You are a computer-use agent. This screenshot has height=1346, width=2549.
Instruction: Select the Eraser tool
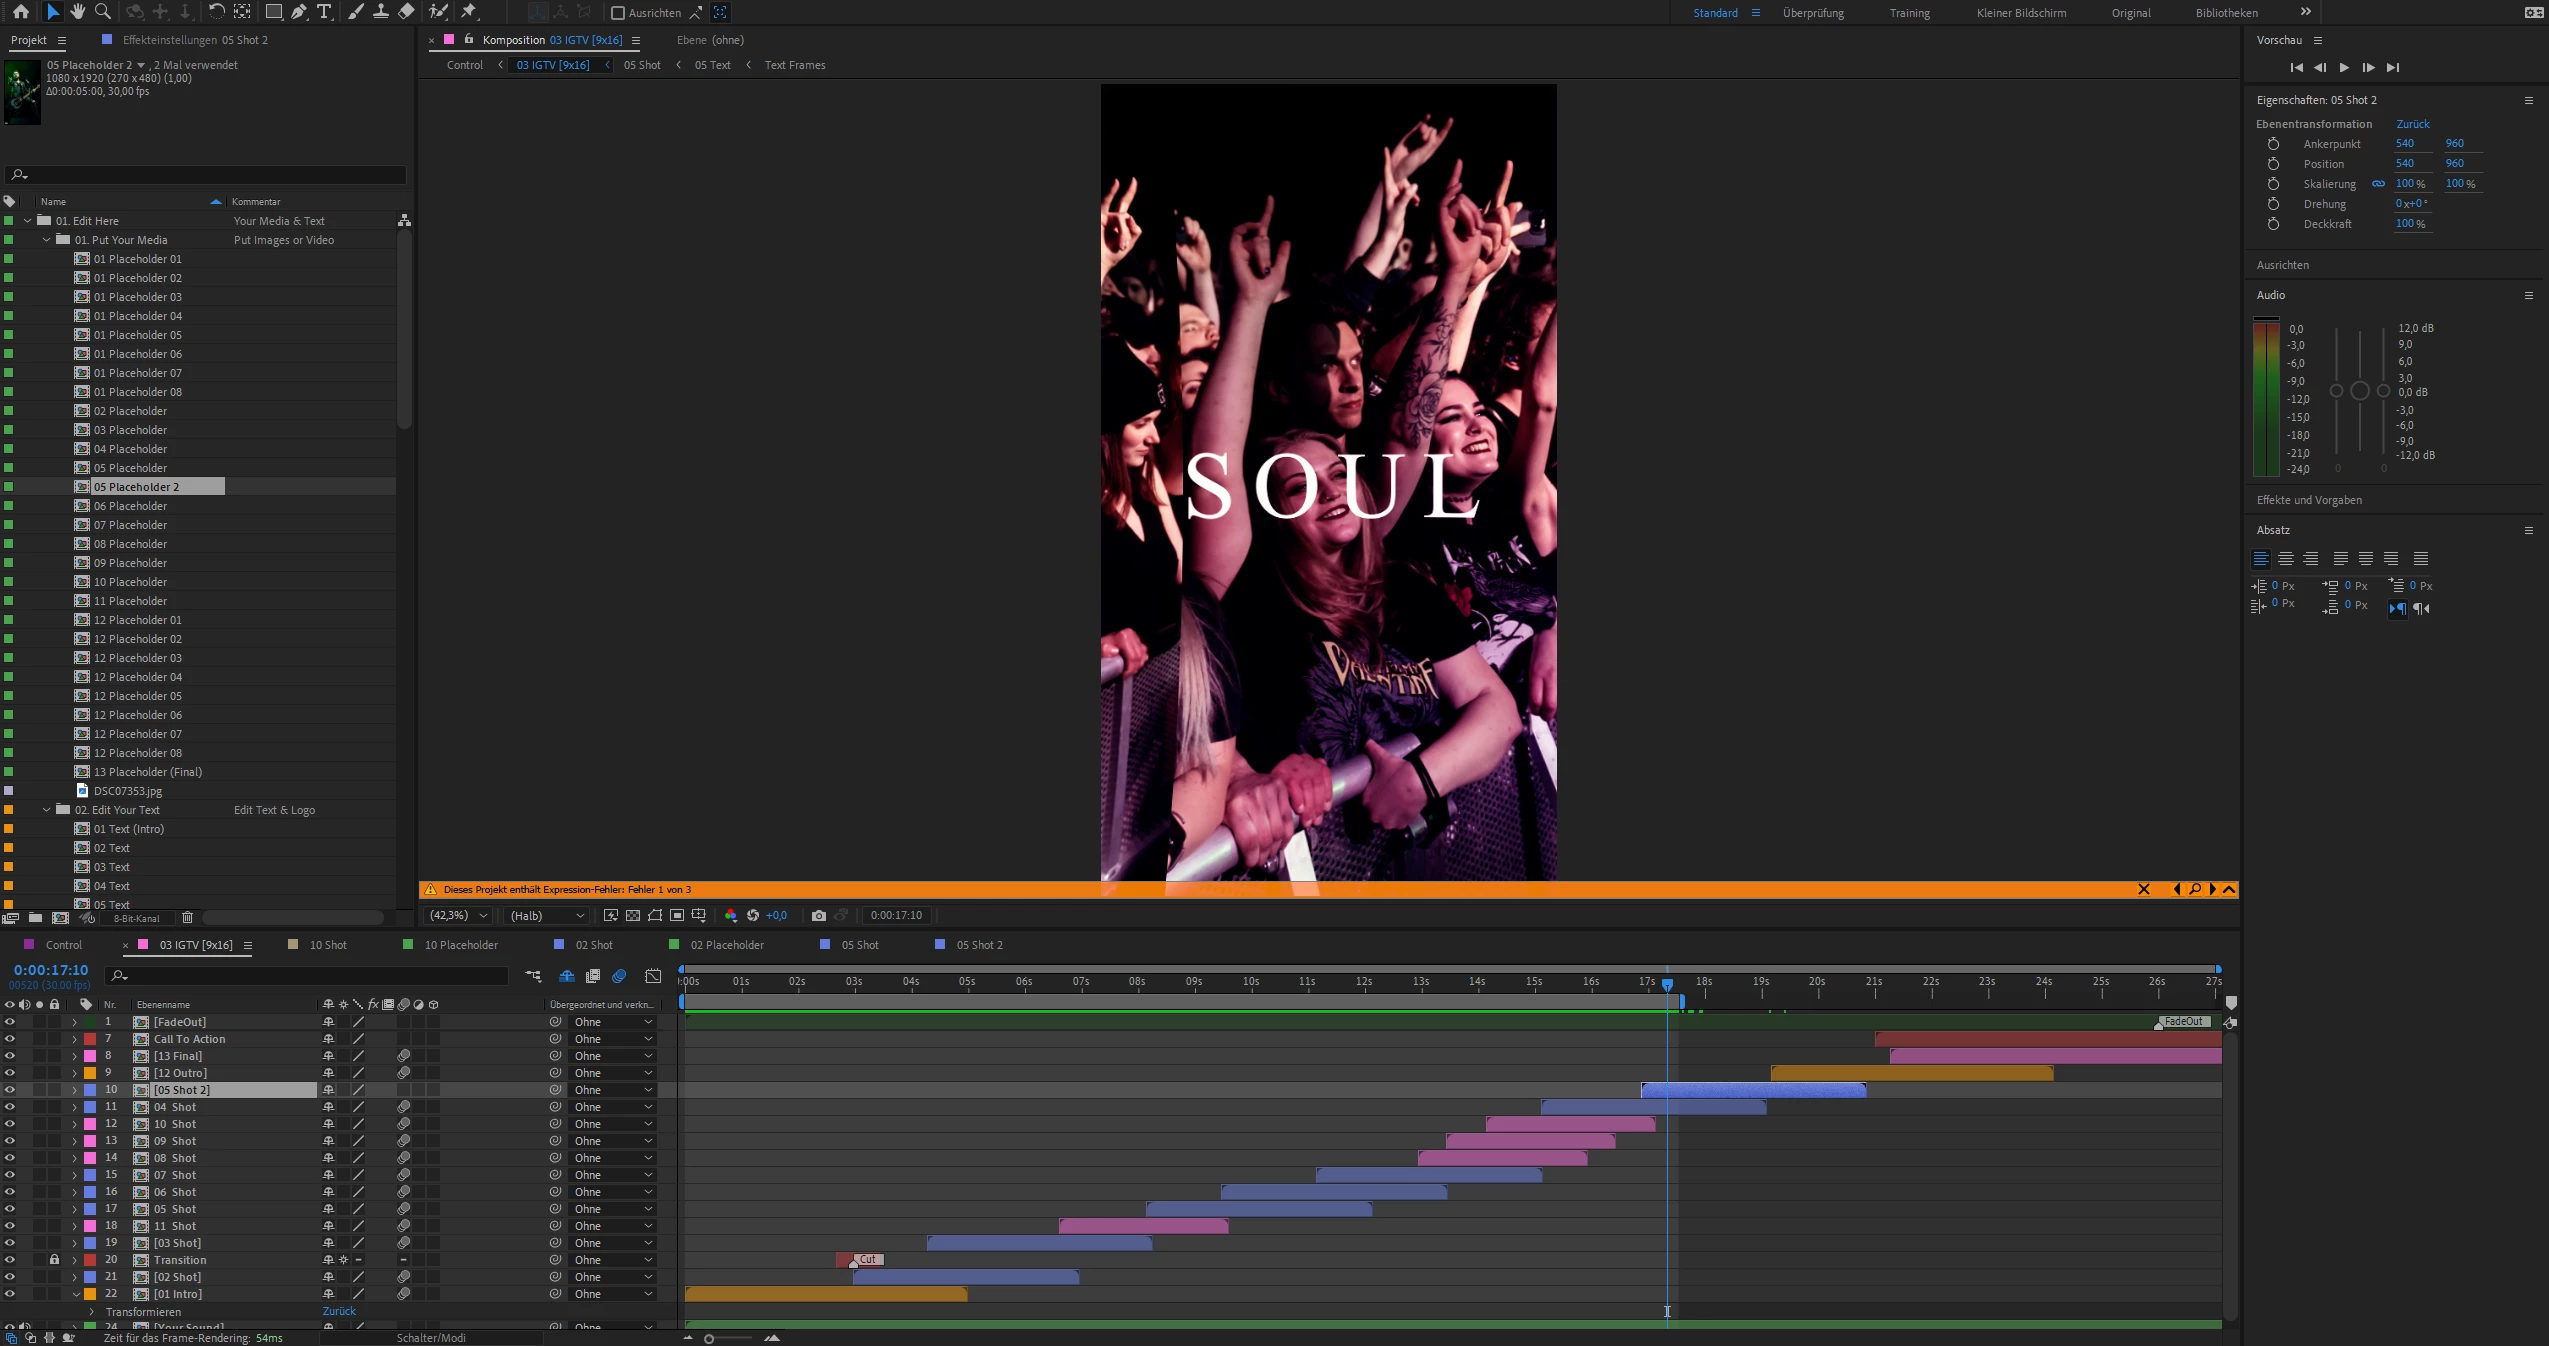[406, 12]
